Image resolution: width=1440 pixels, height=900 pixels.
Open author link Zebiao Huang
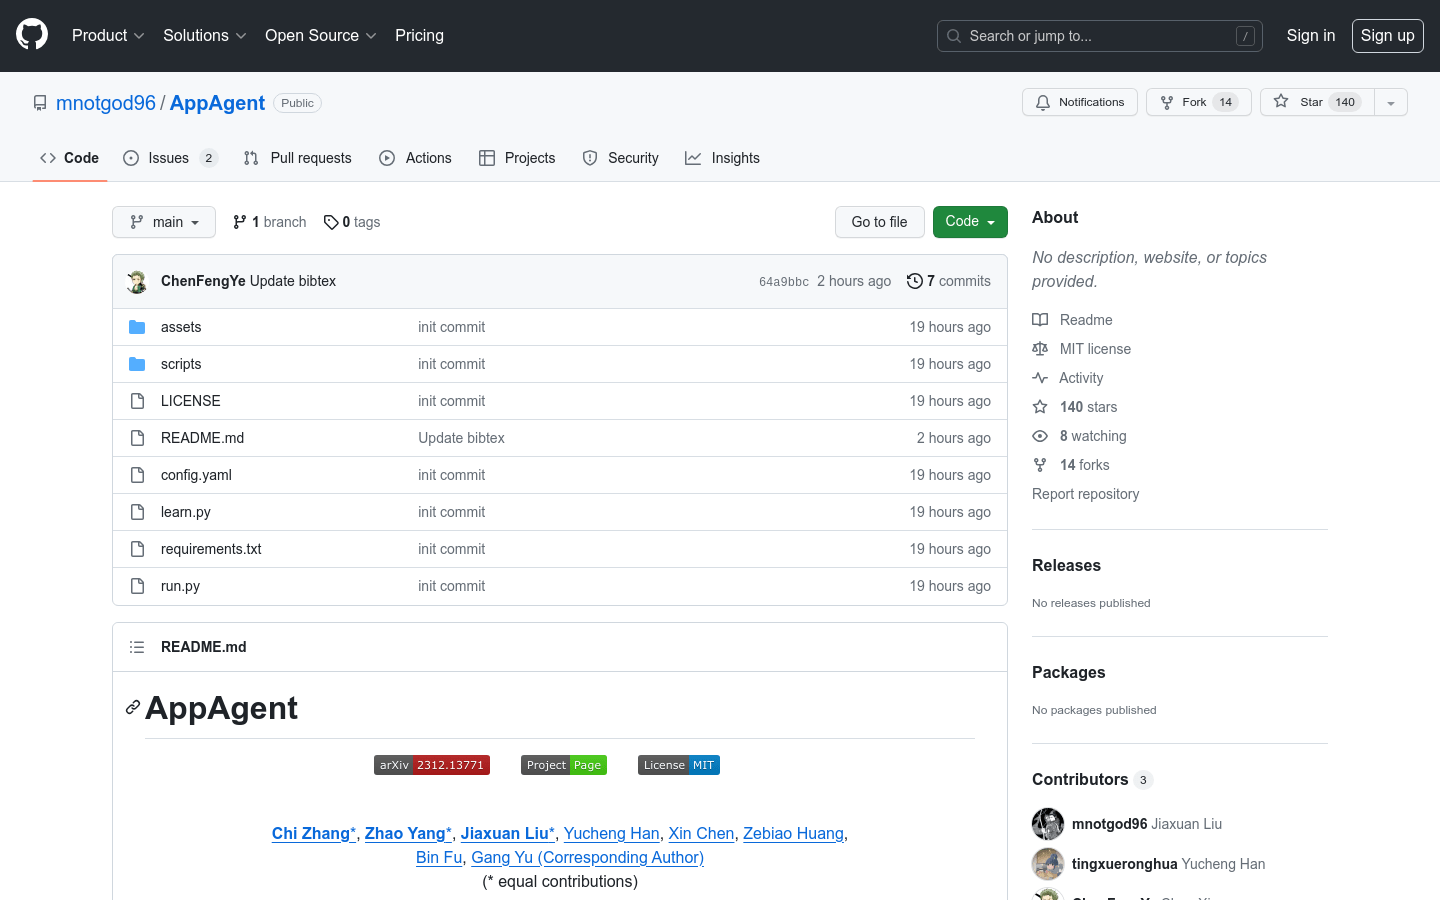[x=793, y=833]
